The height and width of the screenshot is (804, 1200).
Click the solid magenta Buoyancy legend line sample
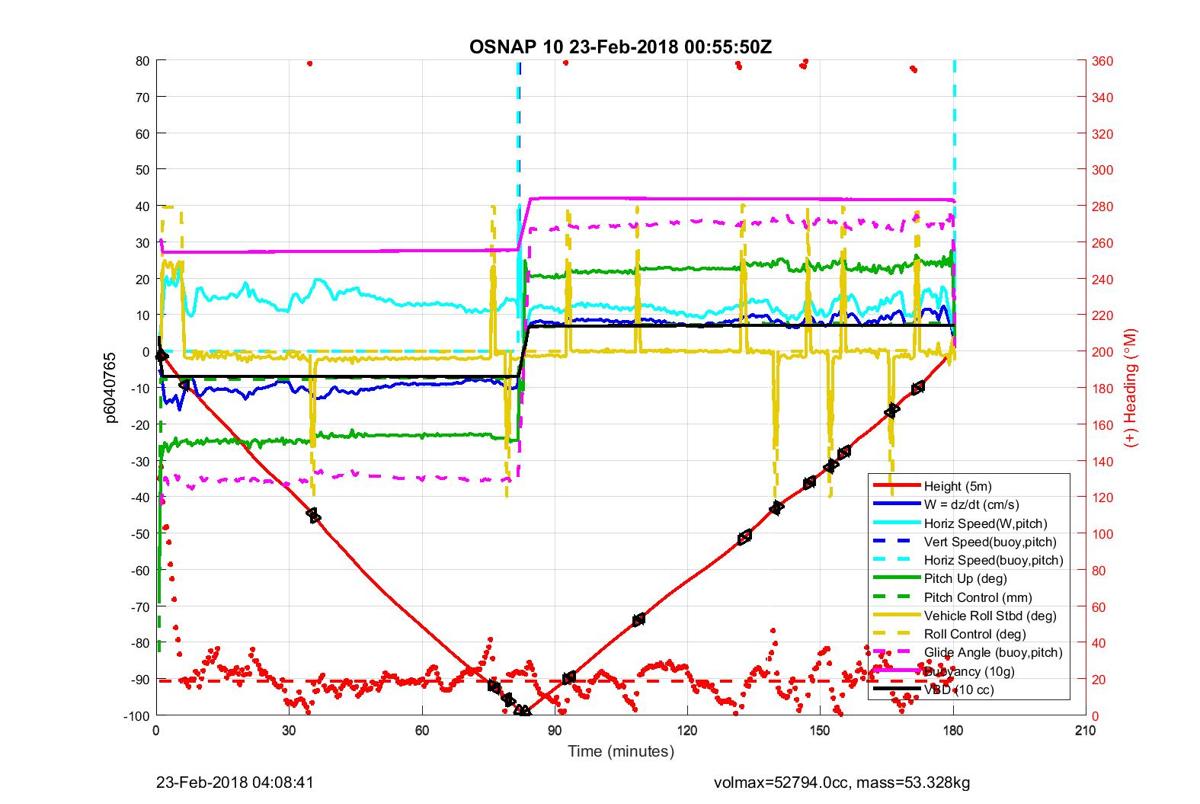tap(897, 671)
